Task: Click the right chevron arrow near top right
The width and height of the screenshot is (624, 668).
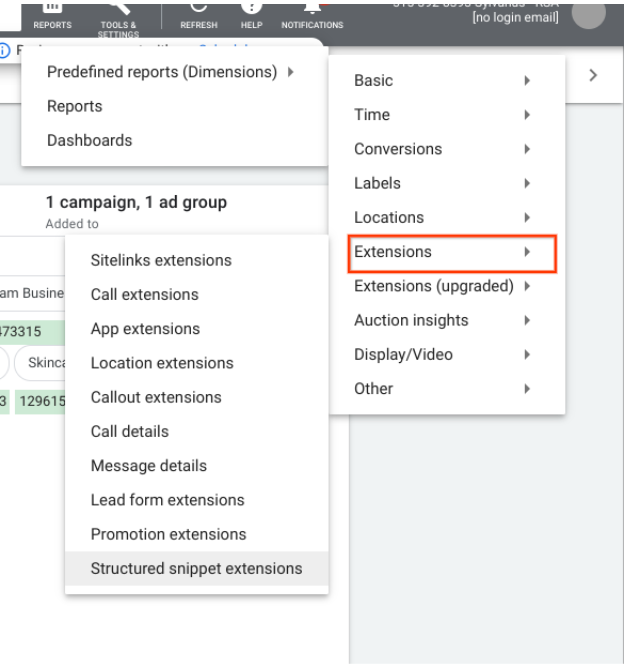Action: coord(593,76)
